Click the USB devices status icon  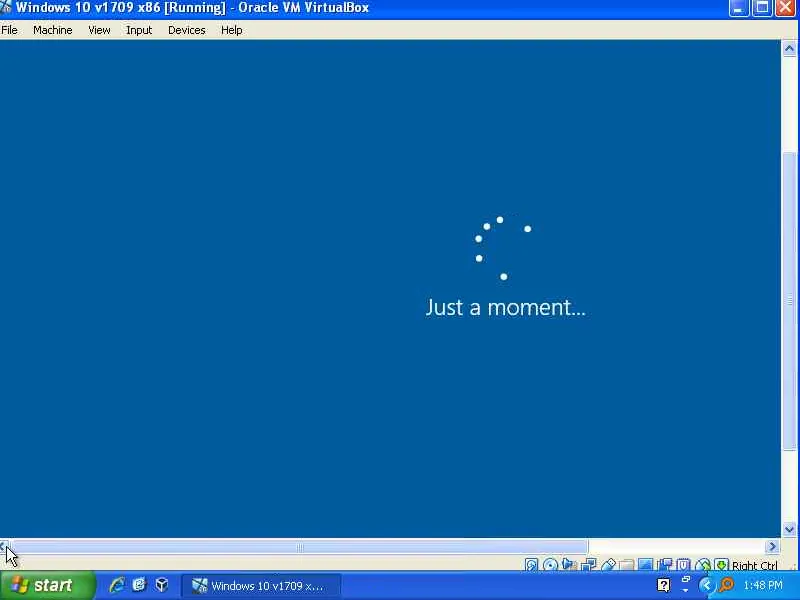coord(608,565)
